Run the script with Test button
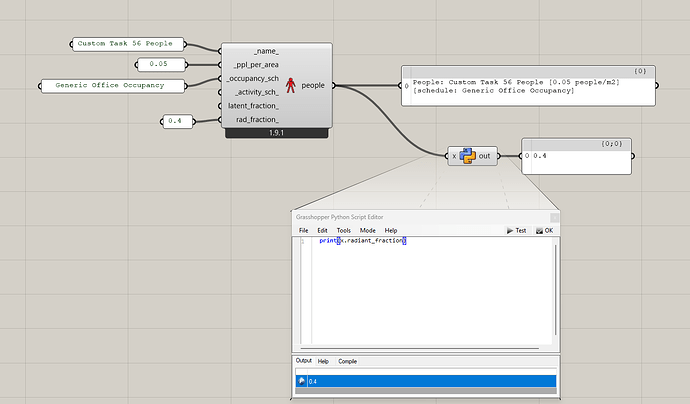 click(516, 230)
